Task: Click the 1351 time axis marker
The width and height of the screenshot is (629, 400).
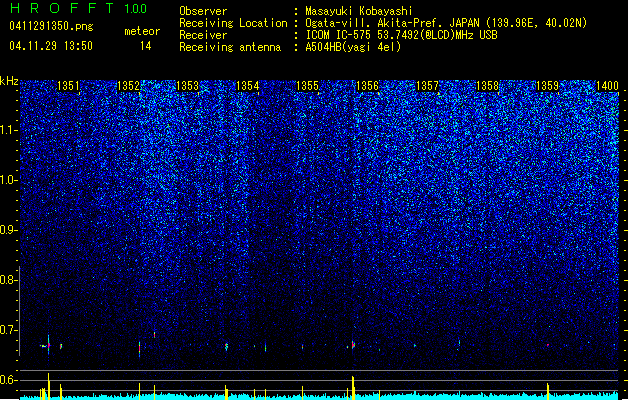Action: pos(69,85)
